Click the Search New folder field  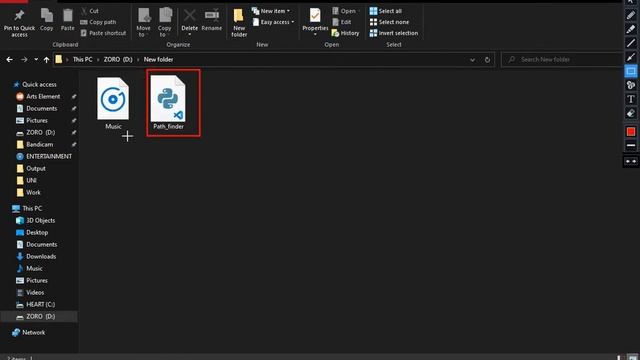tap(562, 60)
